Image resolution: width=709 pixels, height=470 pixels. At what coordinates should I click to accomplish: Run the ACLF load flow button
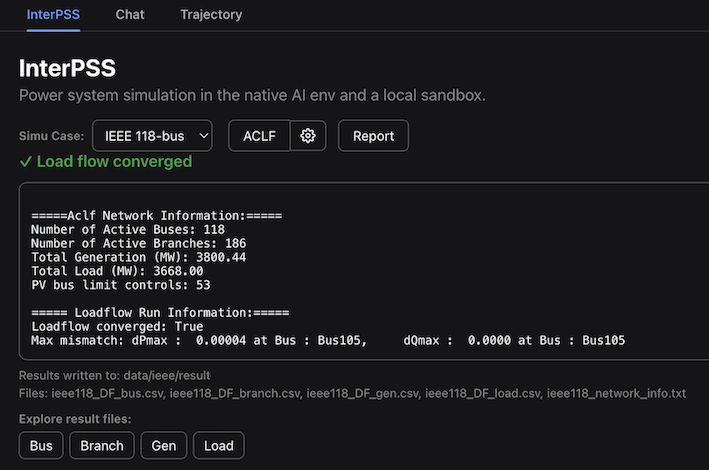[x=259, y=136]
